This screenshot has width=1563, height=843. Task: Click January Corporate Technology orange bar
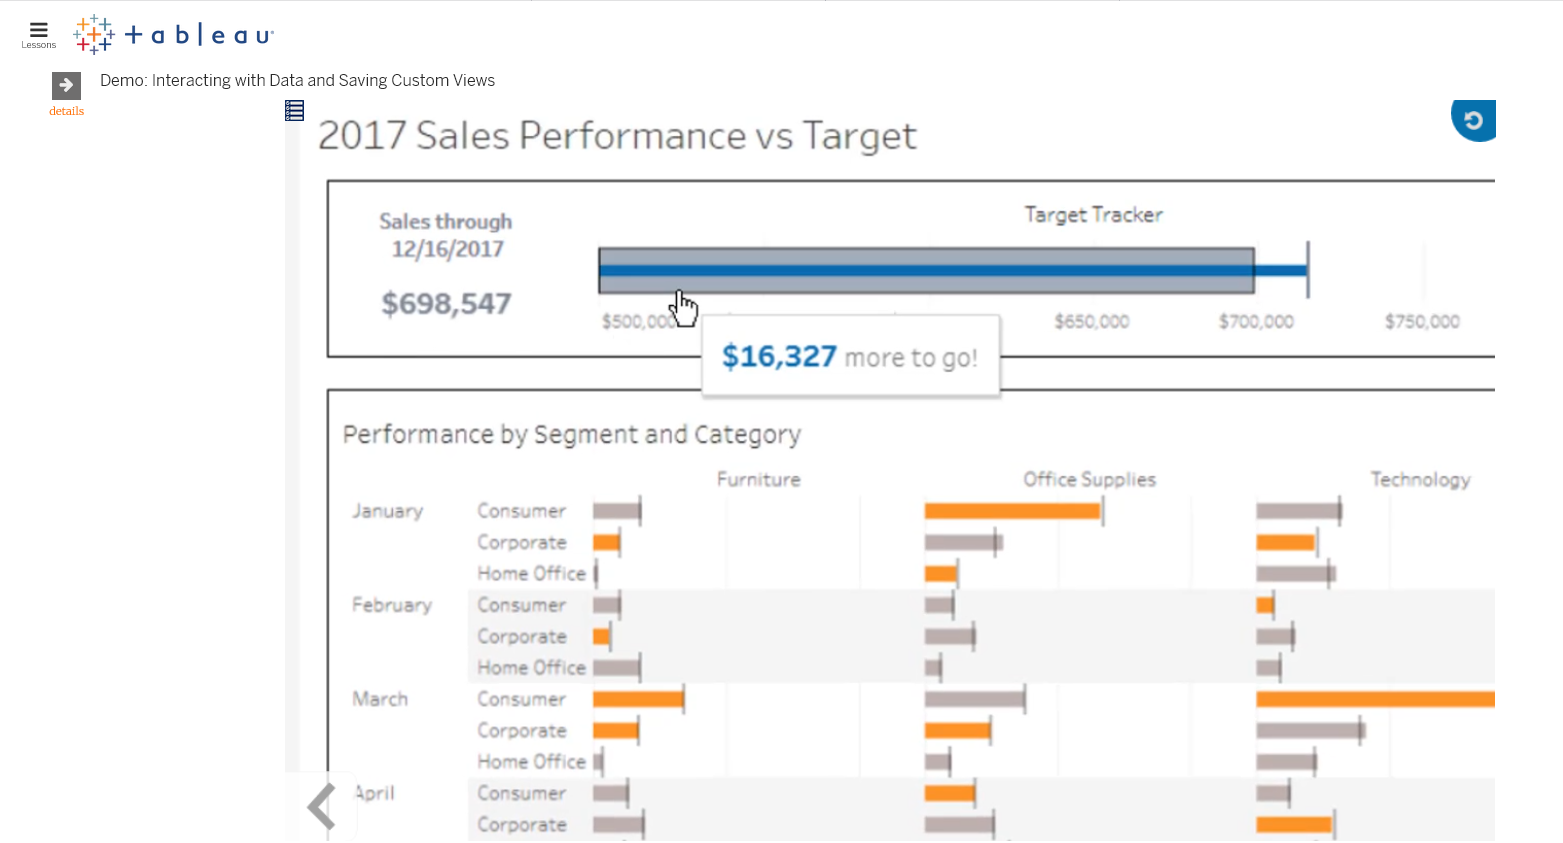[1285, 542]
